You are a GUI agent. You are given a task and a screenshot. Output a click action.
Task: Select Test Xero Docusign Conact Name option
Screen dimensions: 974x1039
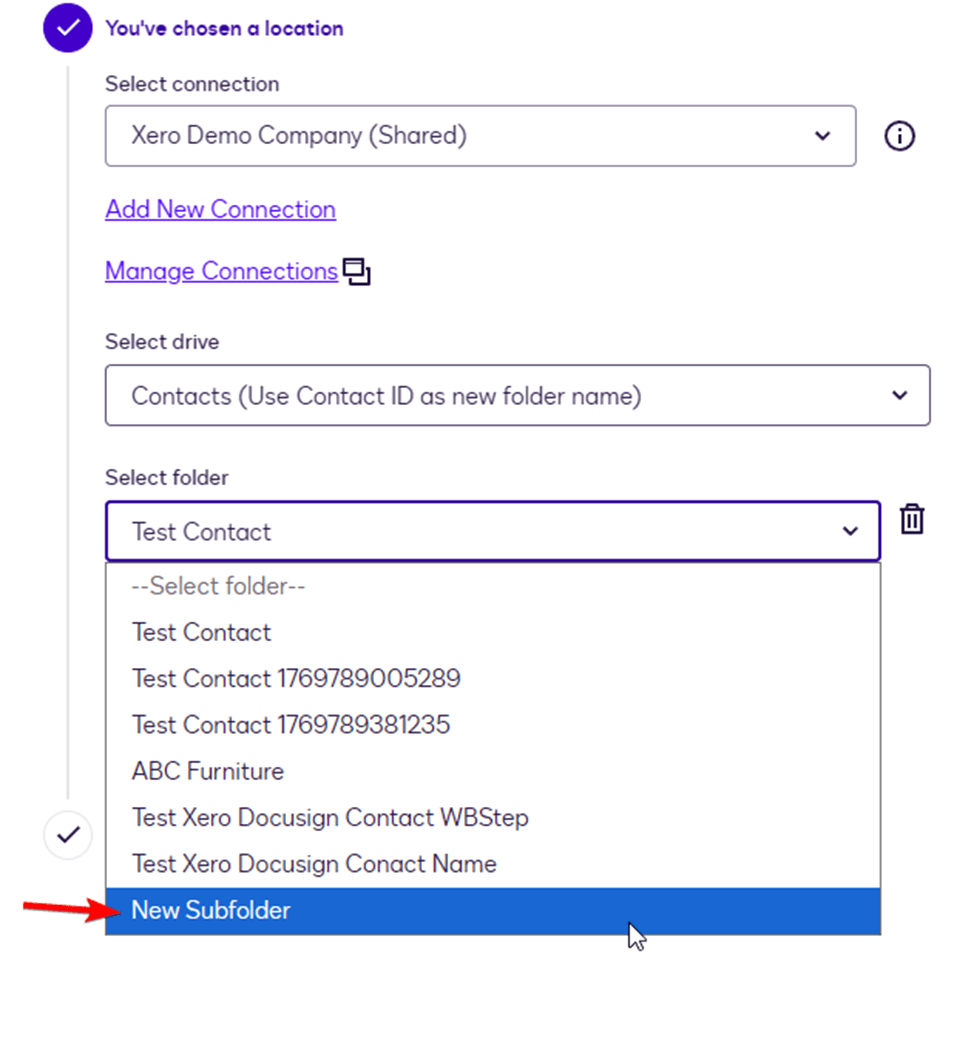314,864
